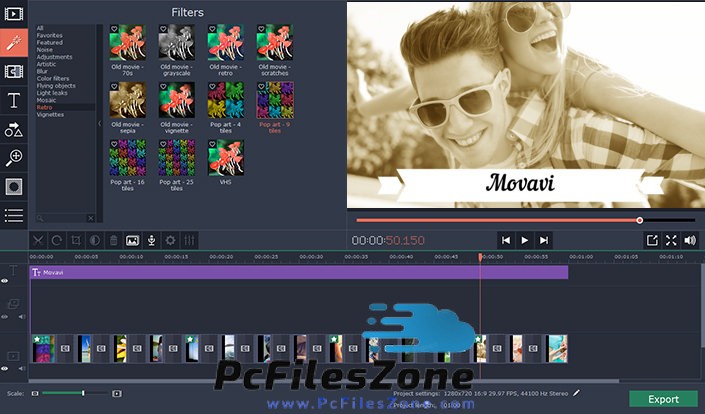The height and width of the screenshot is (414, 705).
Task: Open the more tools list icon
Action: point(14,215)
